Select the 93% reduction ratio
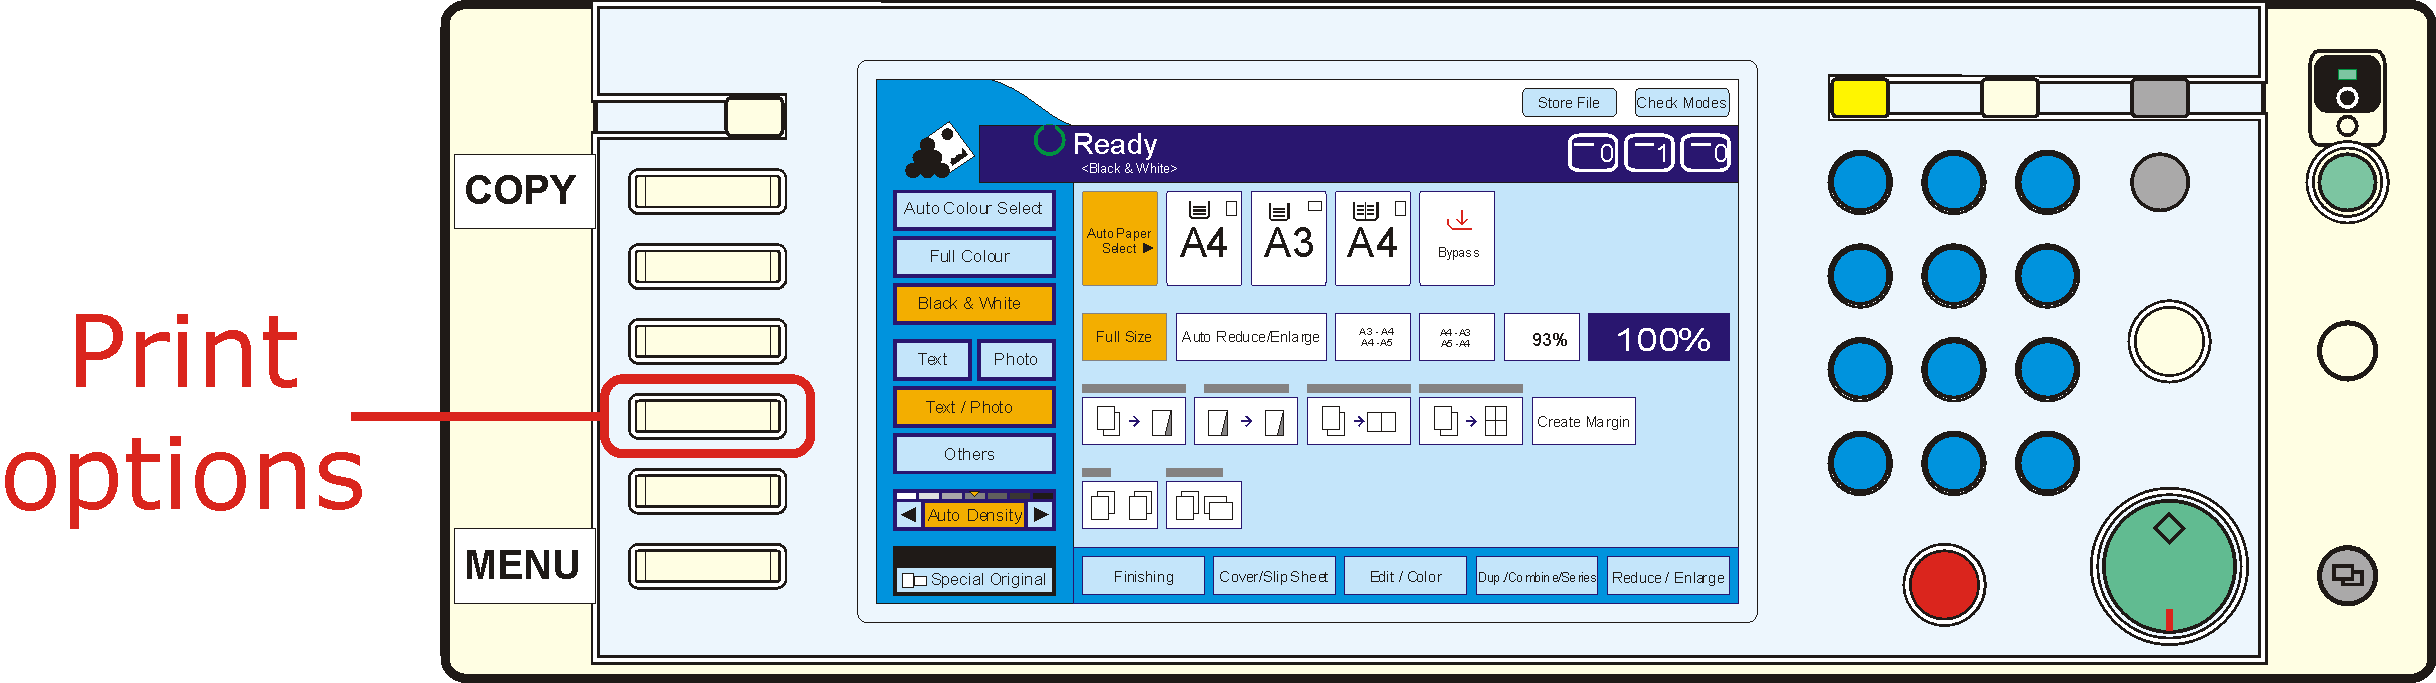The image size is (2436, 683). tap(1548, 339)
